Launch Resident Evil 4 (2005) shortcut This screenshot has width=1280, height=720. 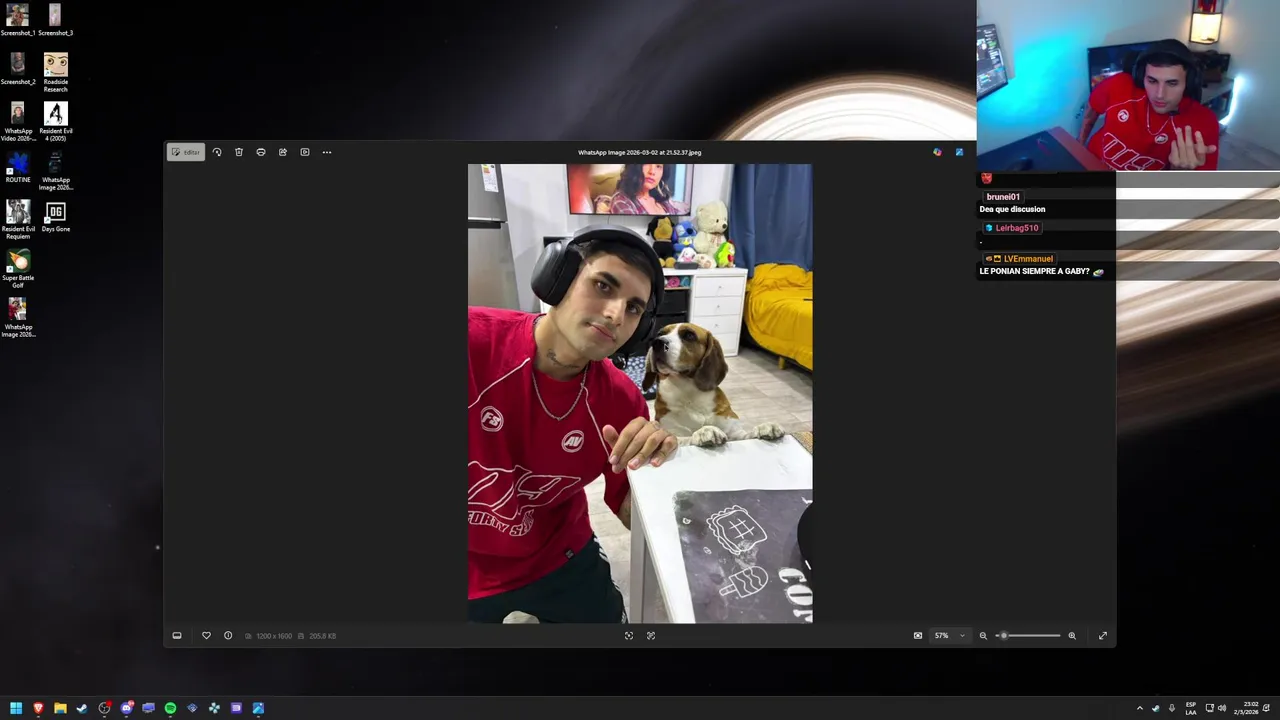pyautogui.click(x=55, y=121)
